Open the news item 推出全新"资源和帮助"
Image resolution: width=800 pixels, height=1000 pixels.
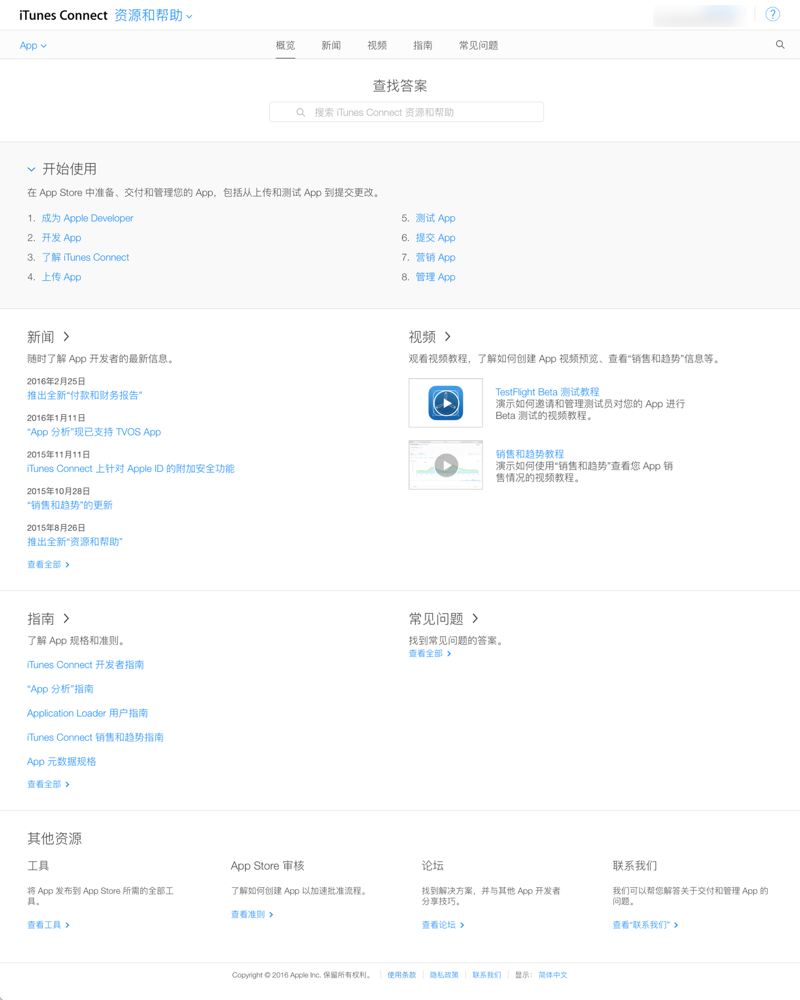75,542
